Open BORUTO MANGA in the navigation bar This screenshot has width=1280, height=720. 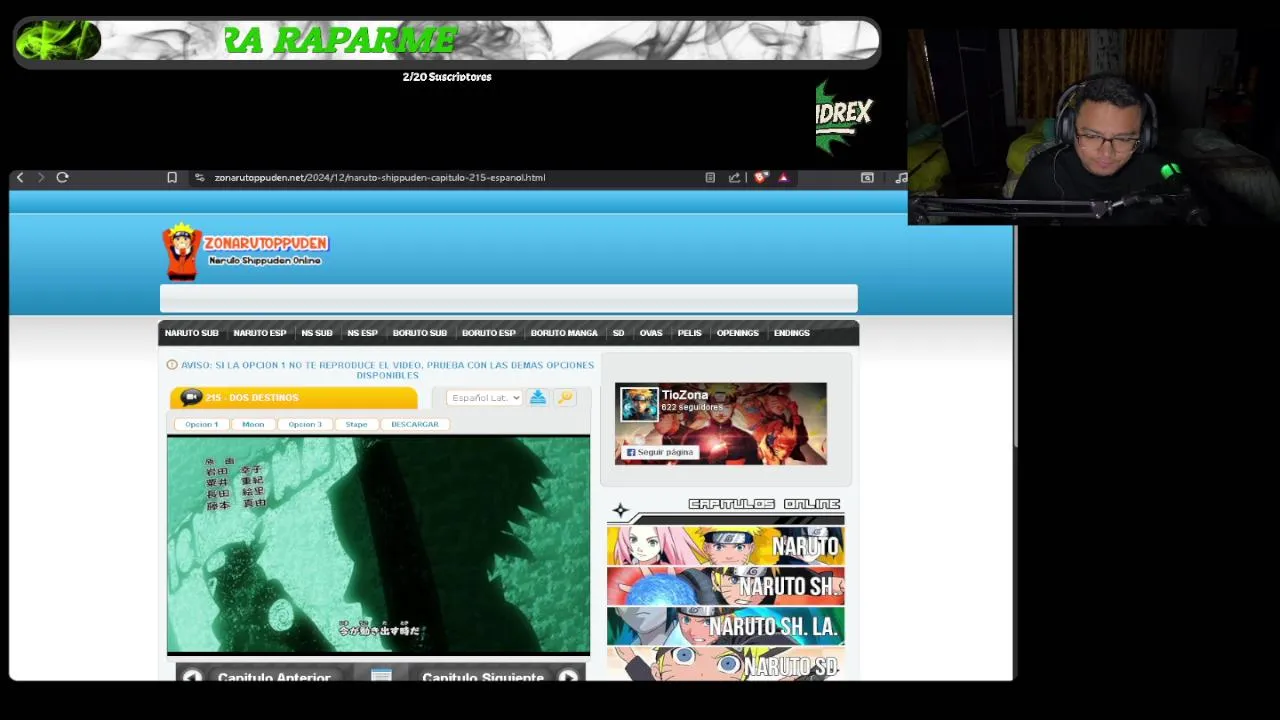coord(564,333)
